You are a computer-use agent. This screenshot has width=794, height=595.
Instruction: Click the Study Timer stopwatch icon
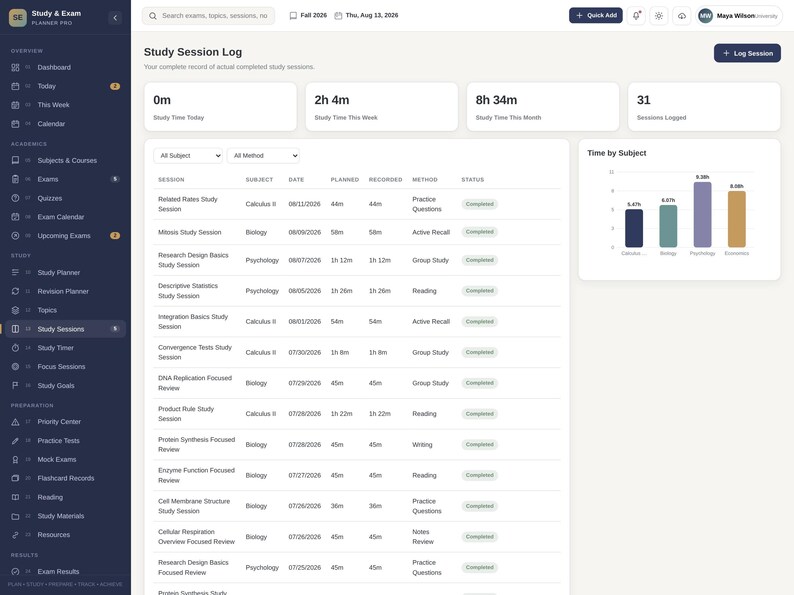click(x=15, y=348)
